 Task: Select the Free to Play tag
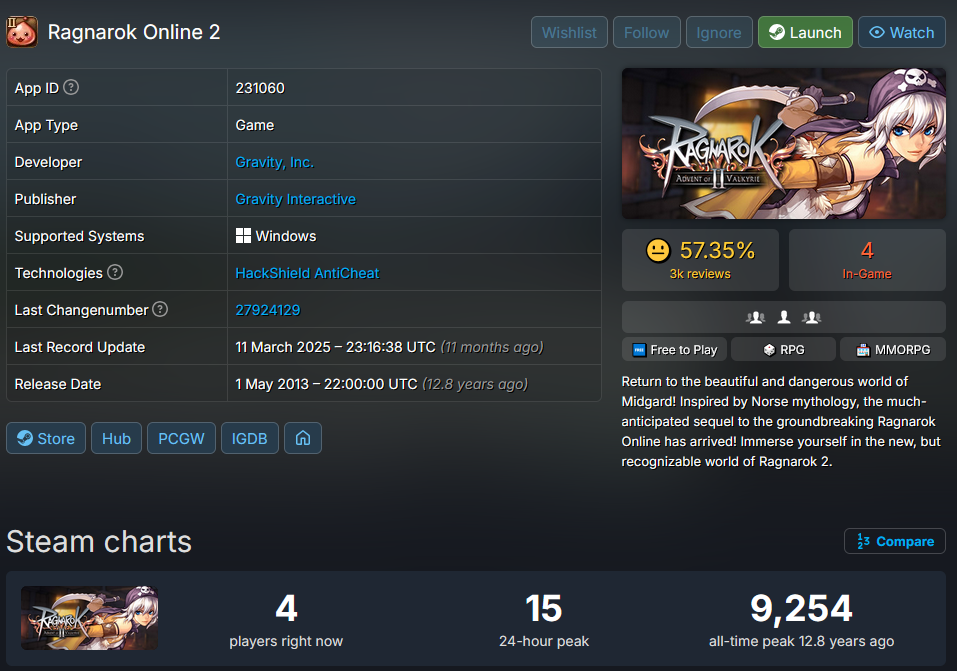[x=674, y=349]
